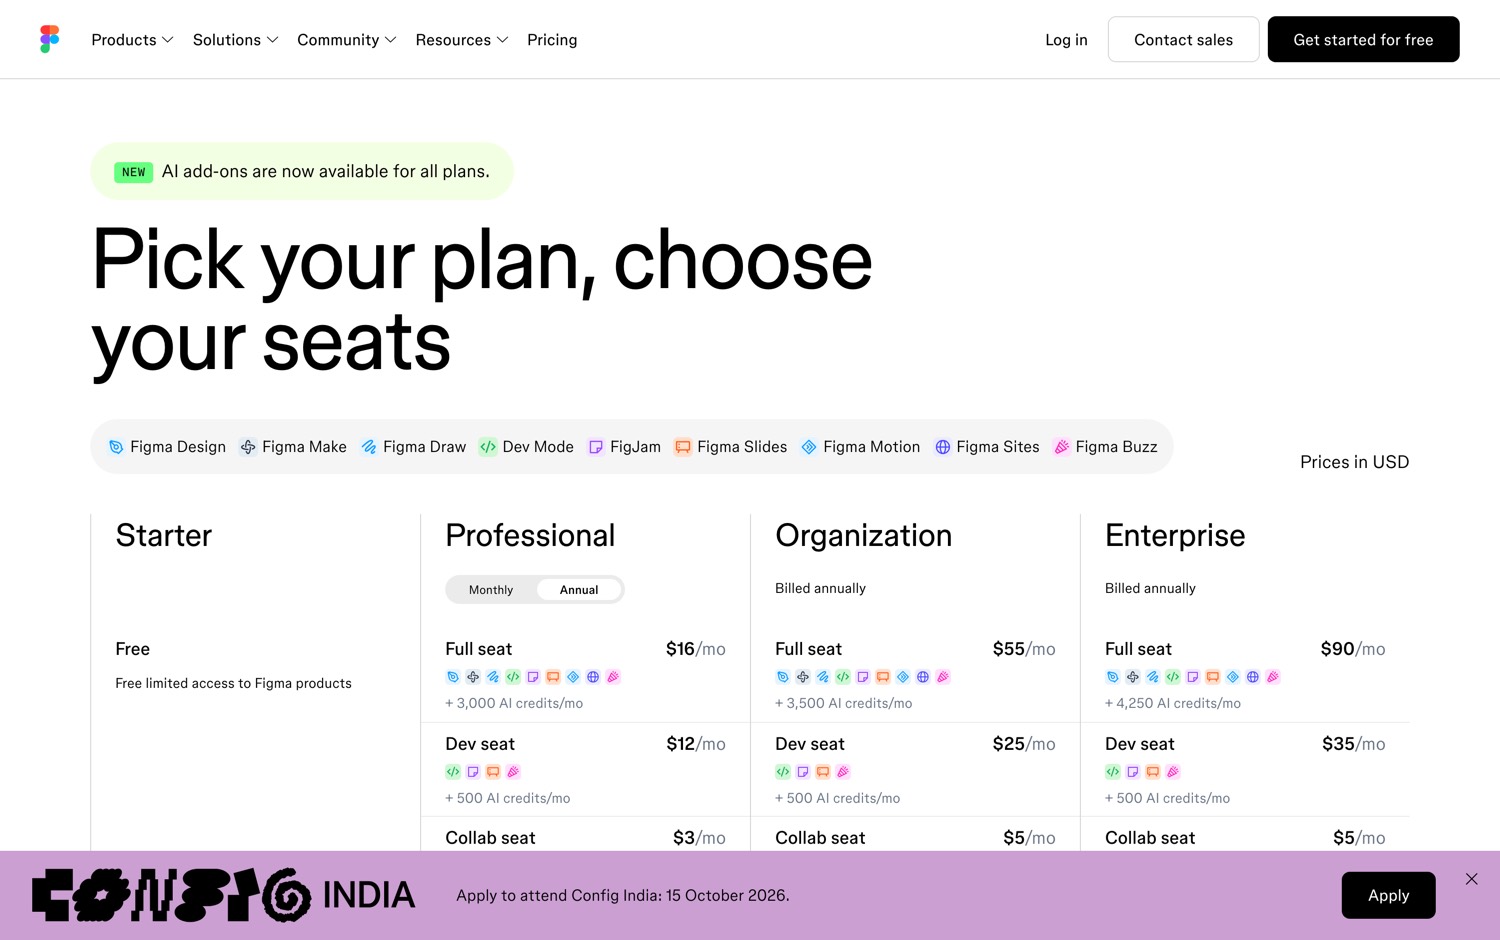
Task: Click the FigJam icon in product bar
Action: 596,447
